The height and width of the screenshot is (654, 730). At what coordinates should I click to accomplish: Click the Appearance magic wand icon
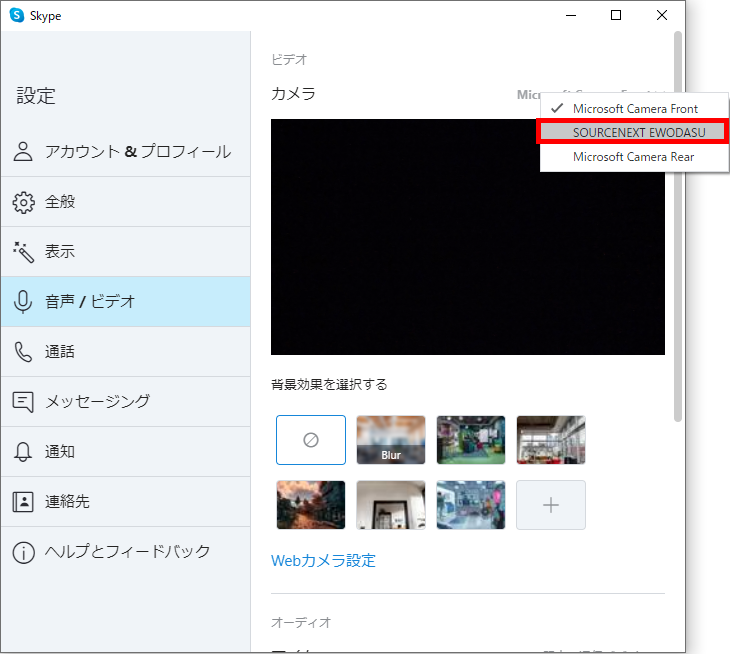pos(23,252)
